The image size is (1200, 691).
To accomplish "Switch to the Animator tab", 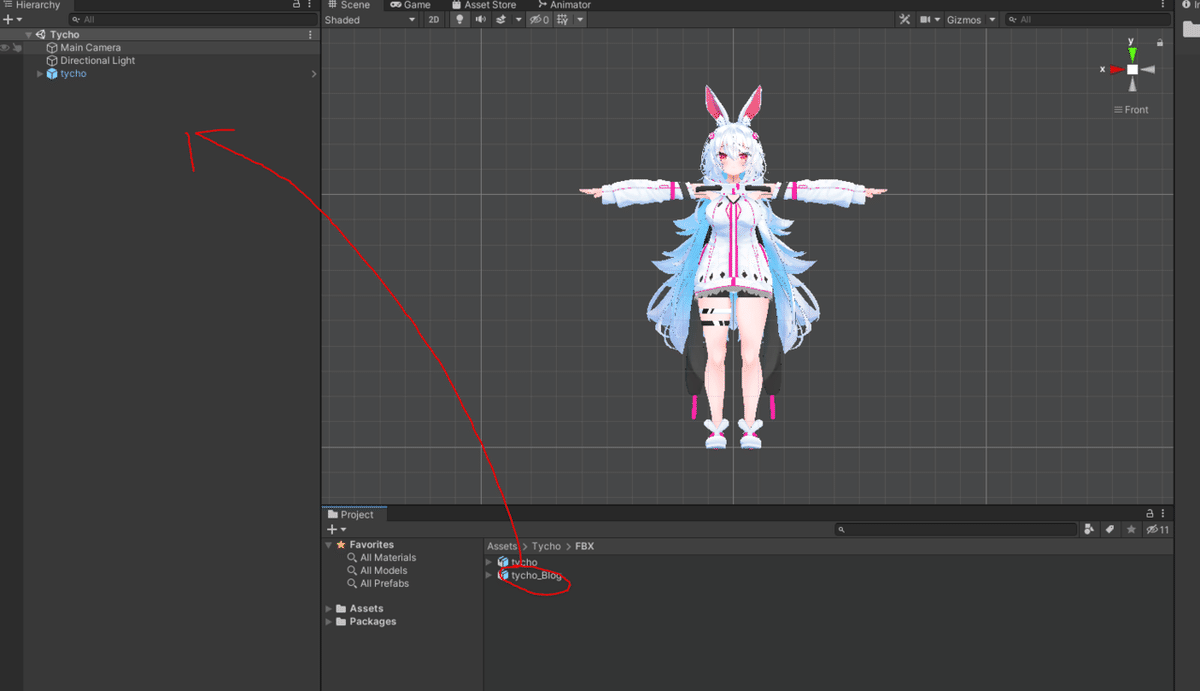I will 564,5.
